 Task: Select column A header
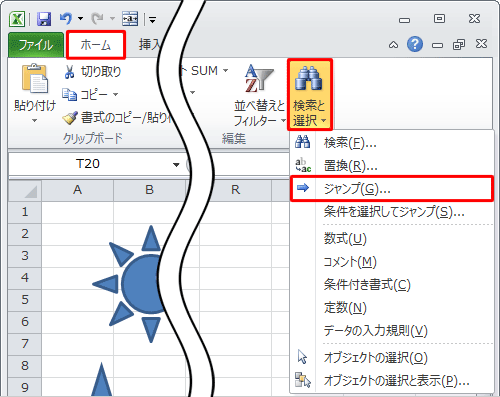coord(78,190)
